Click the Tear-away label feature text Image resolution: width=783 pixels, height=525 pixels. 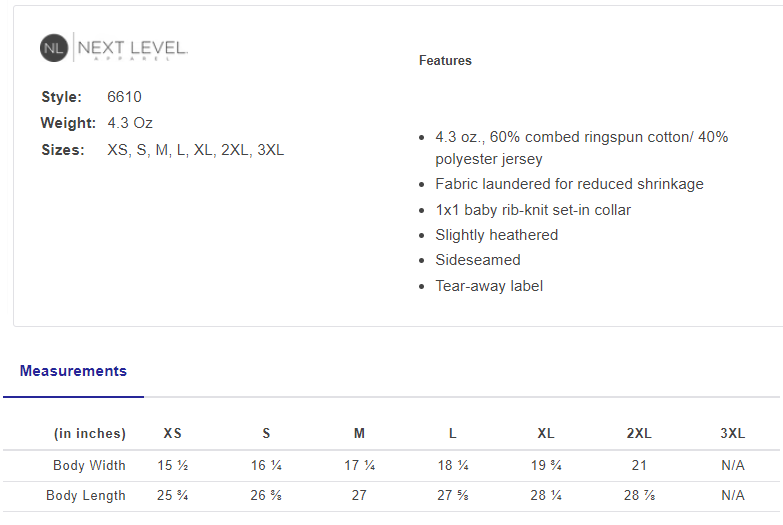pyautogui.click(x=489, y=286)
